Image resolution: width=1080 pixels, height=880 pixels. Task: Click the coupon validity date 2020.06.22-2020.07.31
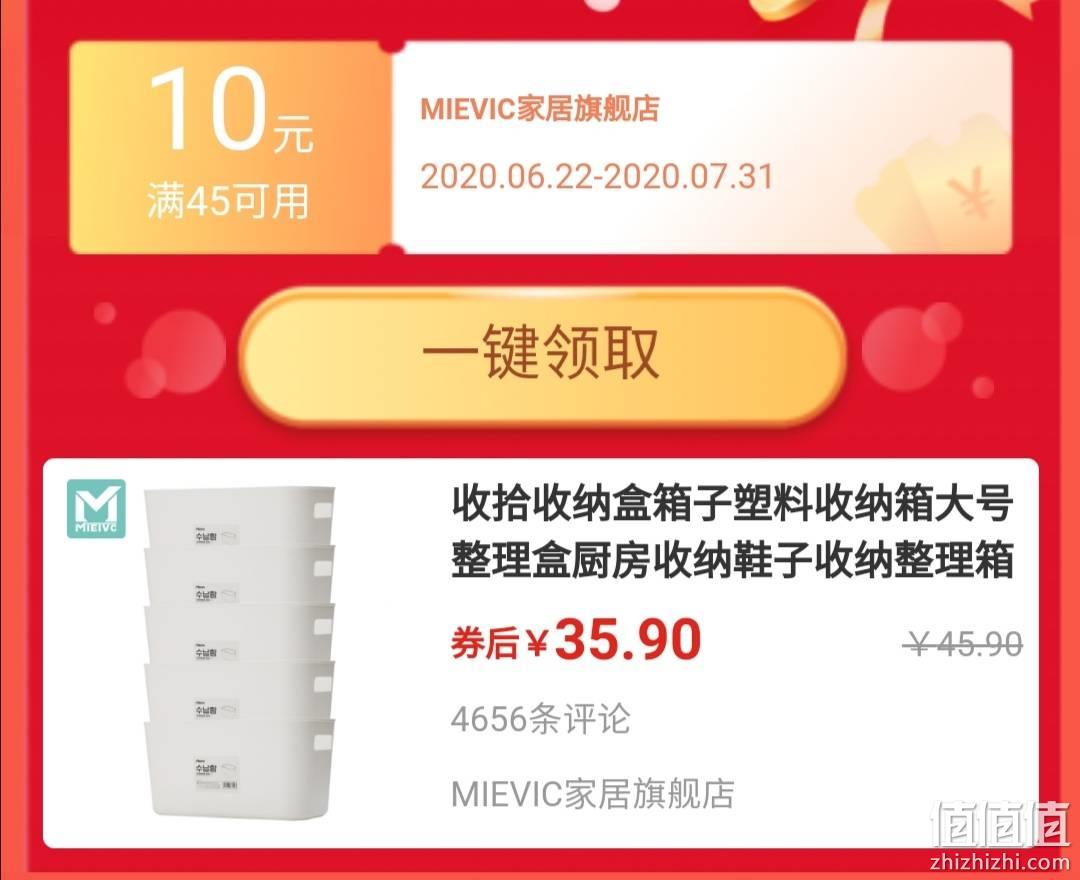click(596, 177)
